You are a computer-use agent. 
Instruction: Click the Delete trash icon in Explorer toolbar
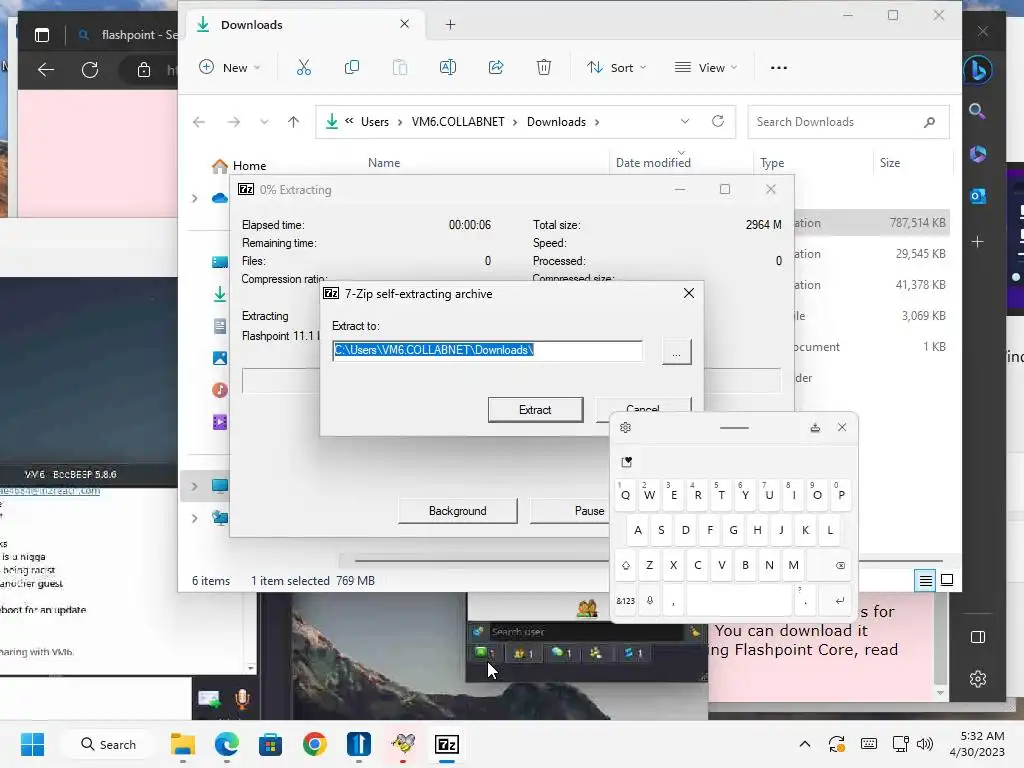543,67
